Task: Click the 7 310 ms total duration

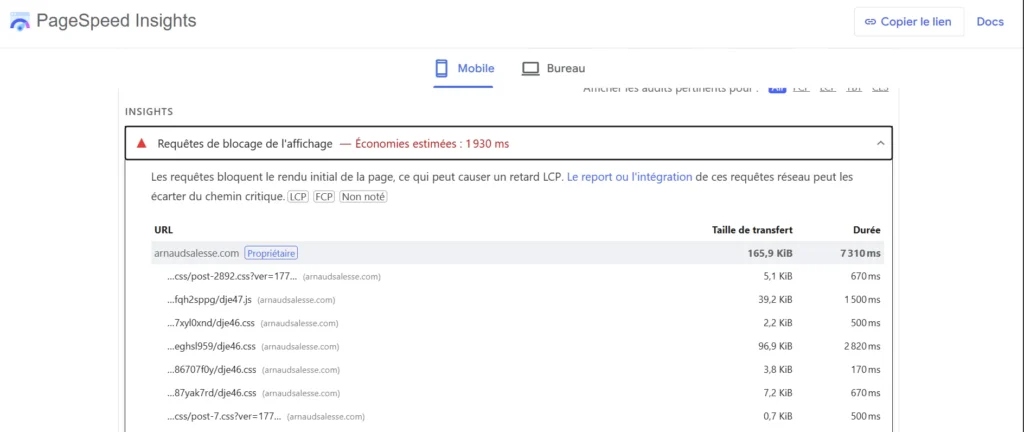Action: coord(860,253)
